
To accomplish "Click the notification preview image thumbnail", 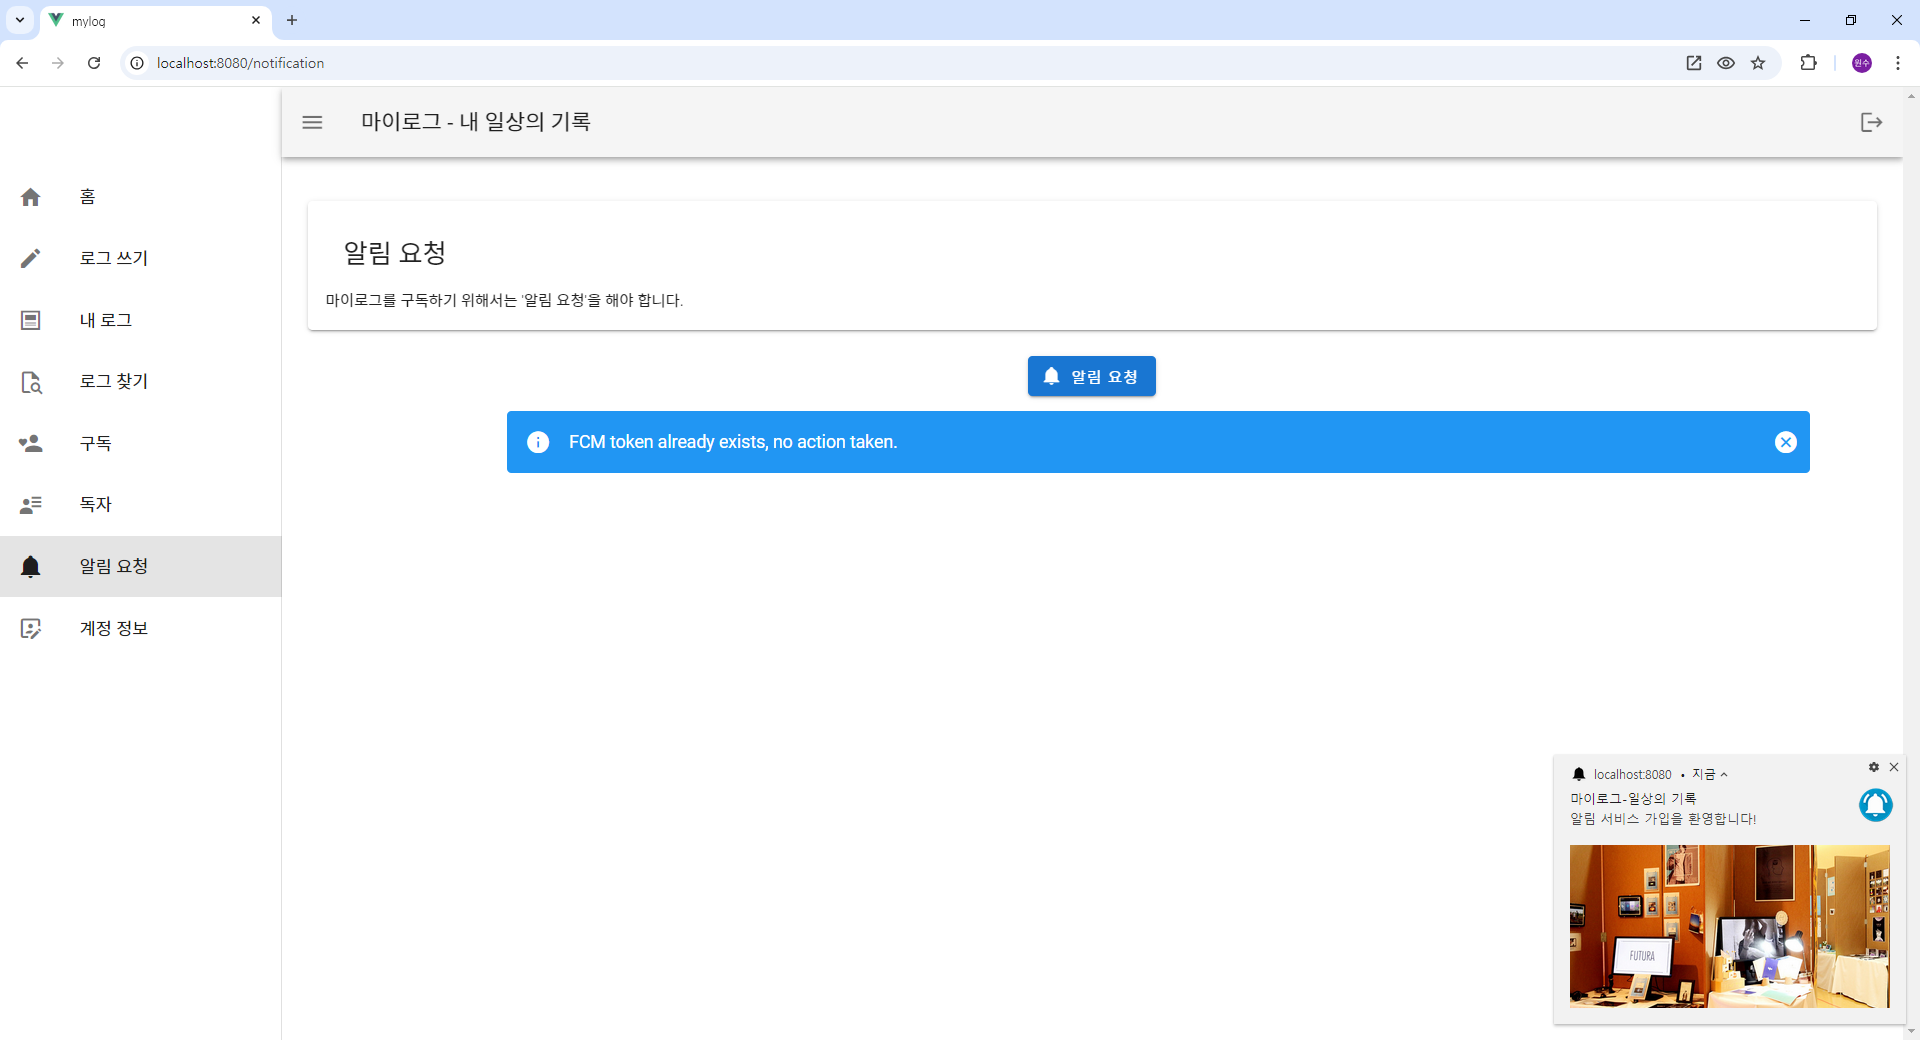I will click(1728, 927).
